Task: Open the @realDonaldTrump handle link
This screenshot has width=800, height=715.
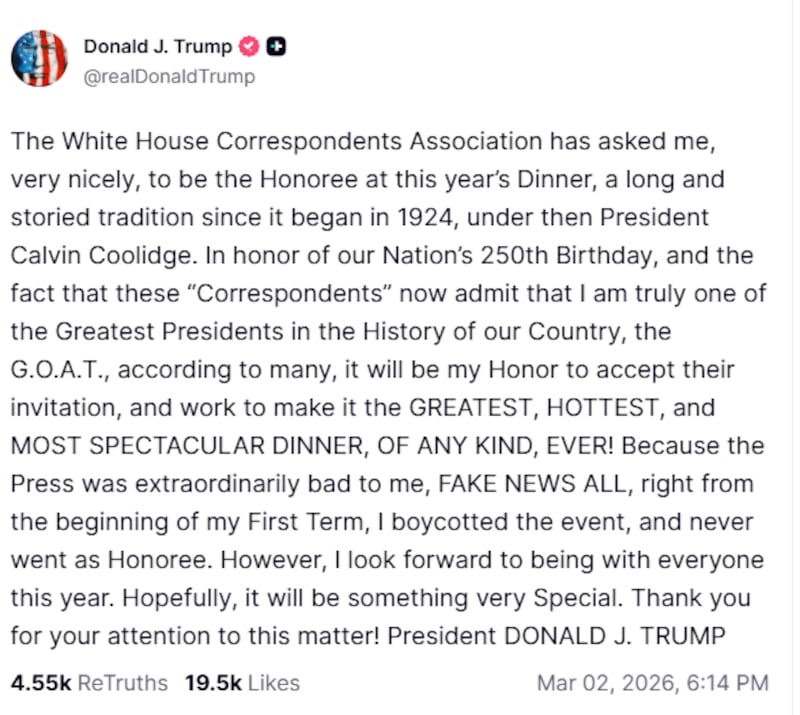Action: pos(169,76)
